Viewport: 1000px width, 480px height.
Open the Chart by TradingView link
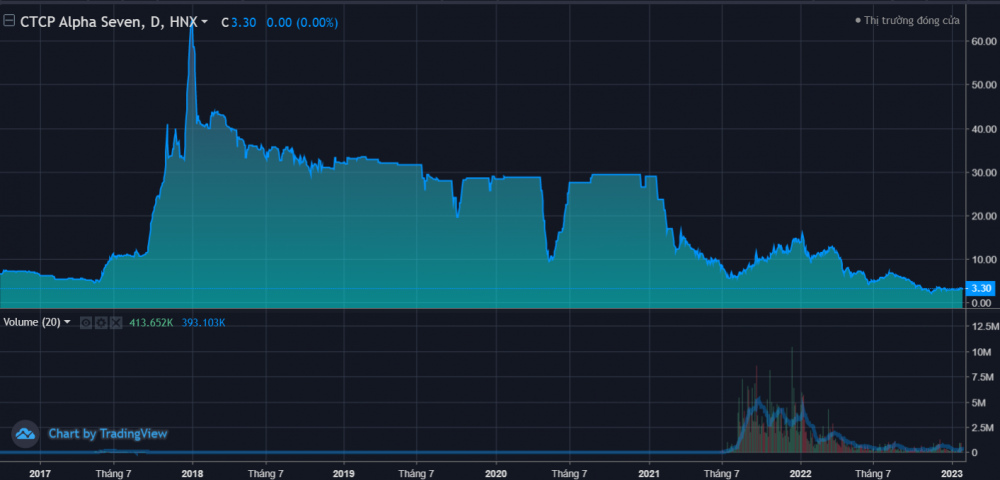pos(107,434)
